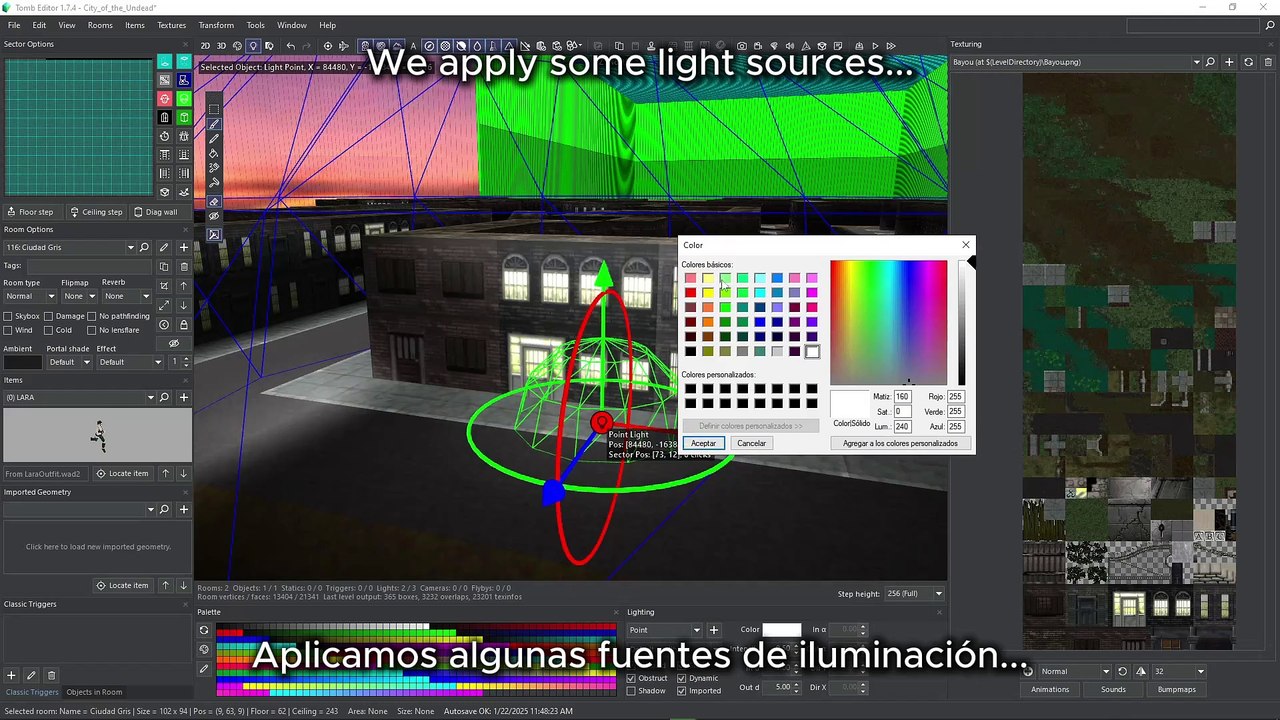This screenshot has height=720, width=1280.
Task: Open the Room type dropdown set to Normal
Action: coord(30,296)
